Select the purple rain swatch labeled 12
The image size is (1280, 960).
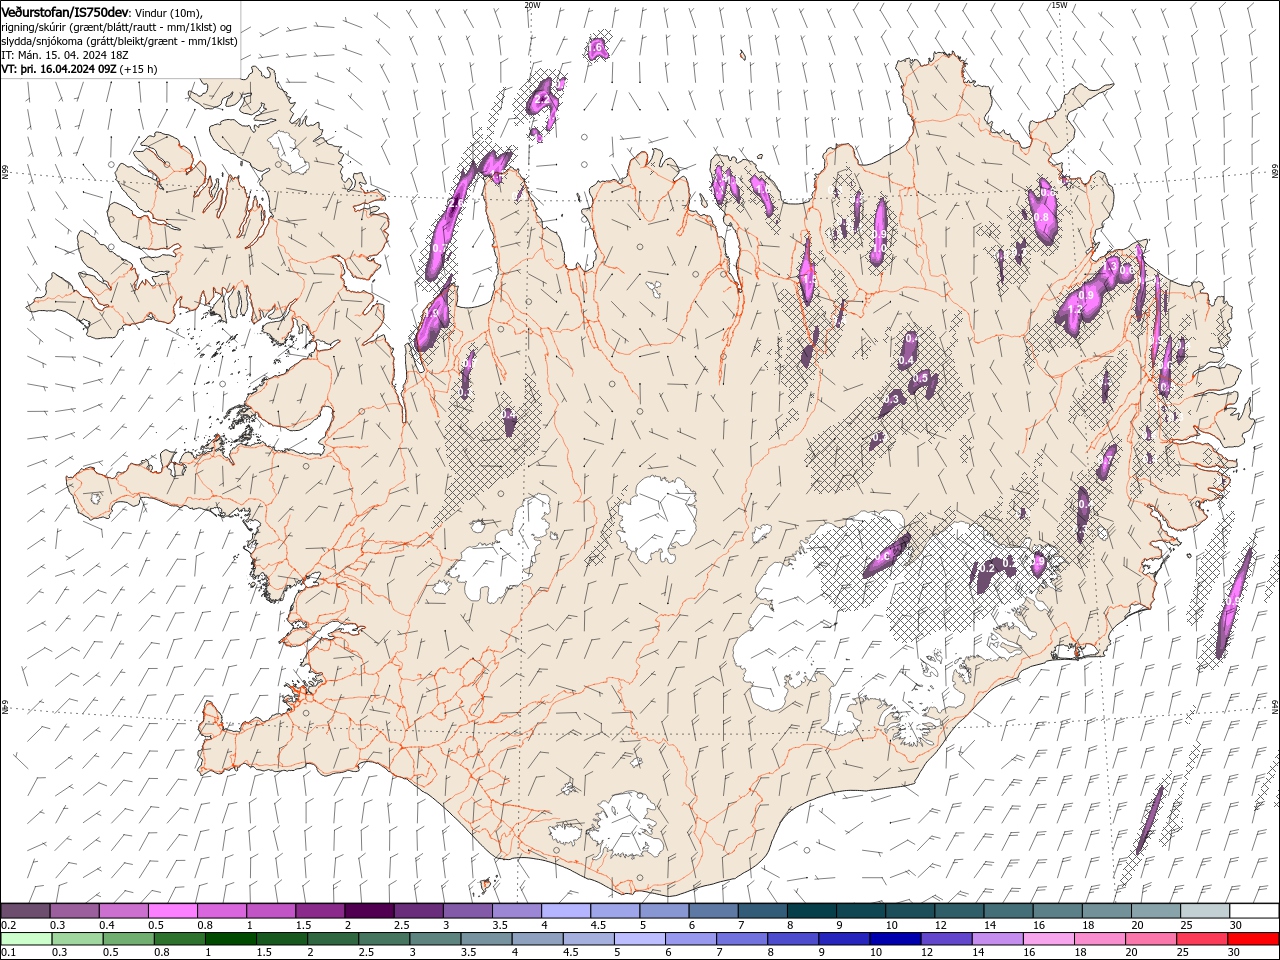946,939
